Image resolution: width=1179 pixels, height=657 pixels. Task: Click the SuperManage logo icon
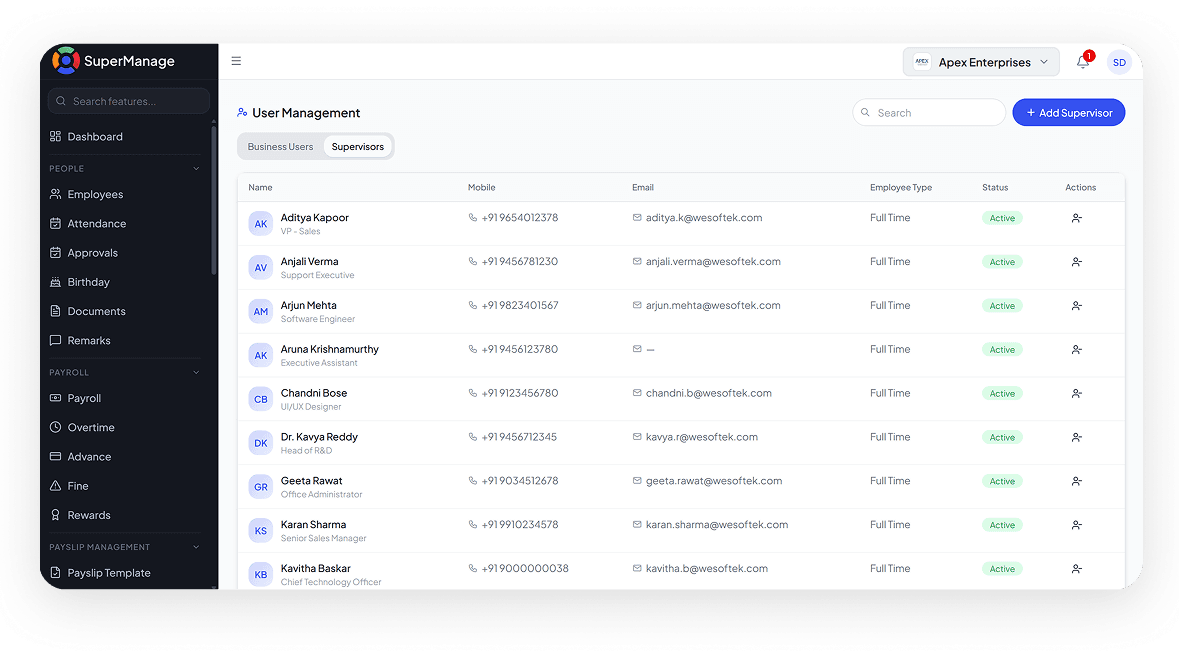65,61
